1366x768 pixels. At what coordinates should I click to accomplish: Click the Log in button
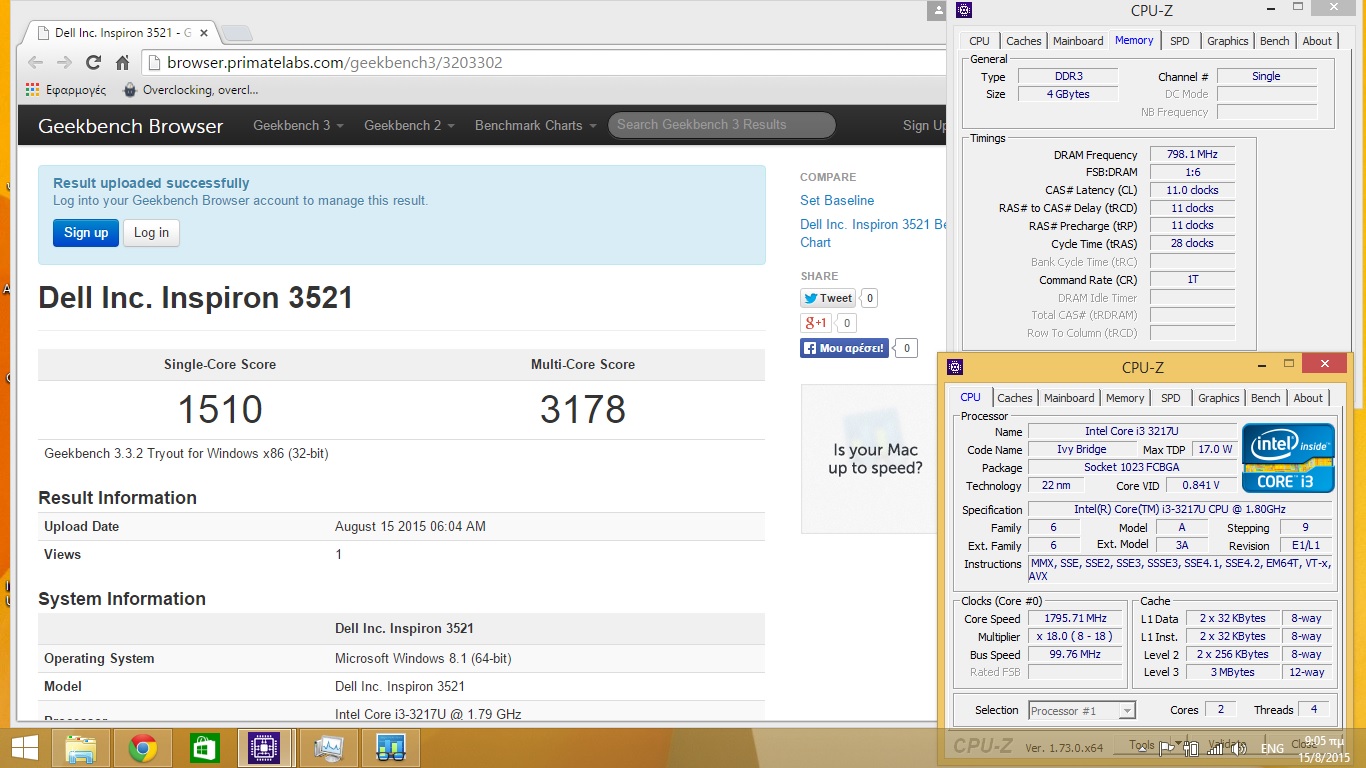(151, 233)
